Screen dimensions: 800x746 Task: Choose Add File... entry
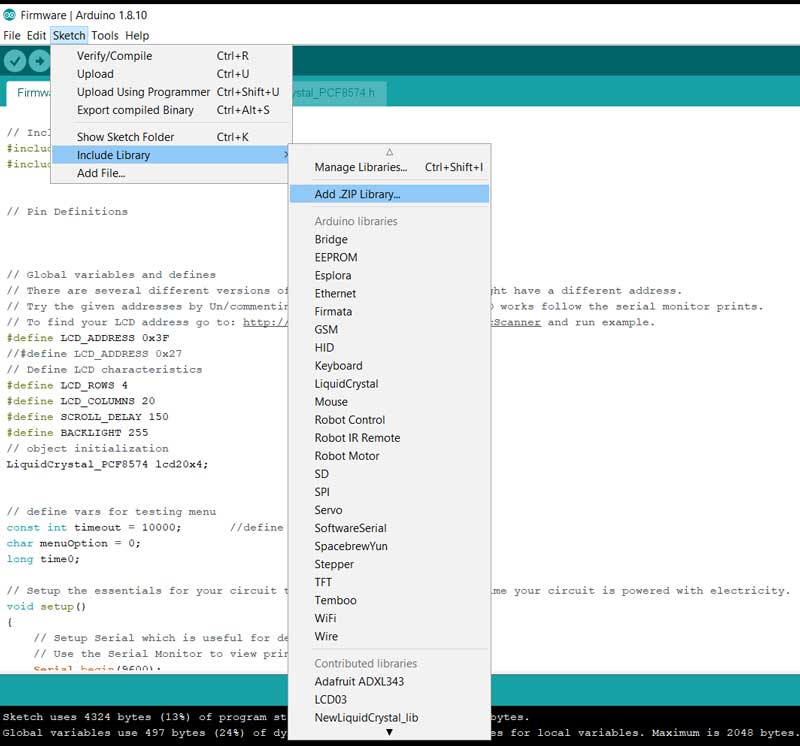coord(171,173)
